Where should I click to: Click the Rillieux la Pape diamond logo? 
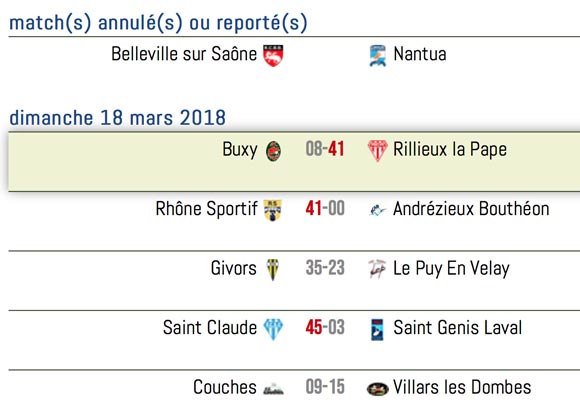(x=377, y=151)
